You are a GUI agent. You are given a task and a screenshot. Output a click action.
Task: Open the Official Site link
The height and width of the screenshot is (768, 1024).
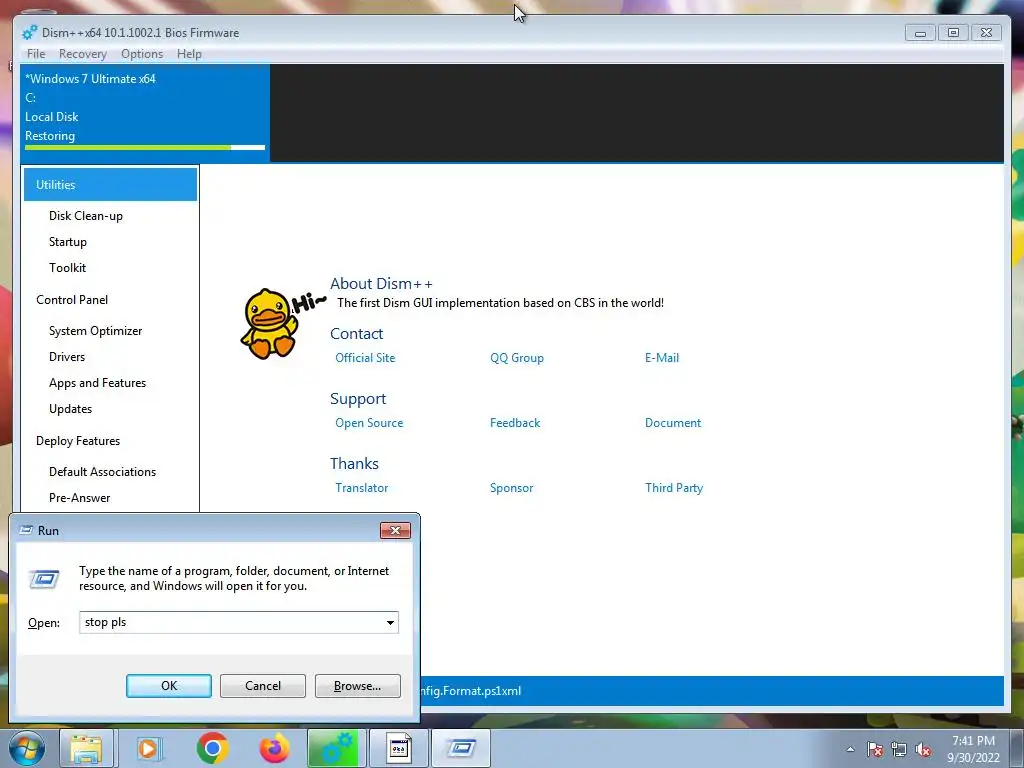coord(365,358)
